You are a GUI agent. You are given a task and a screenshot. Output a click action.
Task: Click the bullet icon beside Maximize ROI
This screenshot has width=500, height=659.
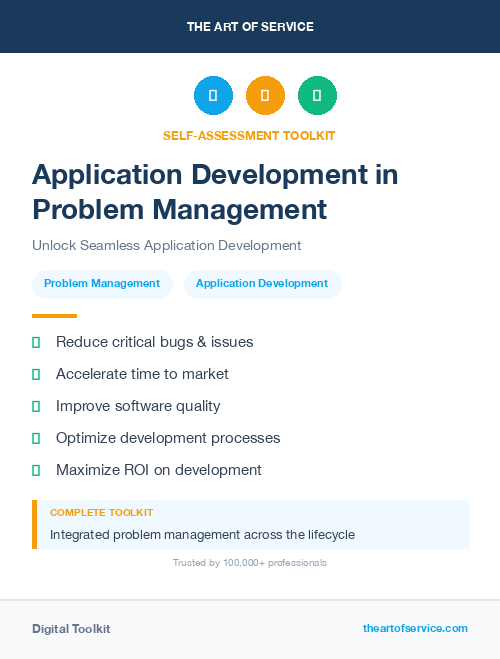pyautogui.click(x=36, y=470)
